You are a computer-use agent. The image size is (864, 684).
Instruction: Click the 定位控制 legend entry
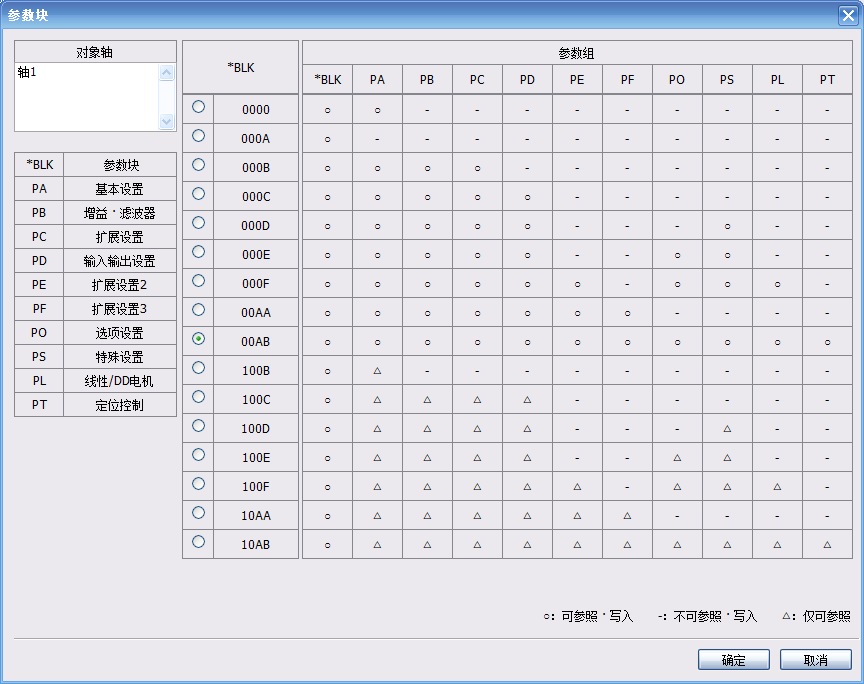[119, 405]
